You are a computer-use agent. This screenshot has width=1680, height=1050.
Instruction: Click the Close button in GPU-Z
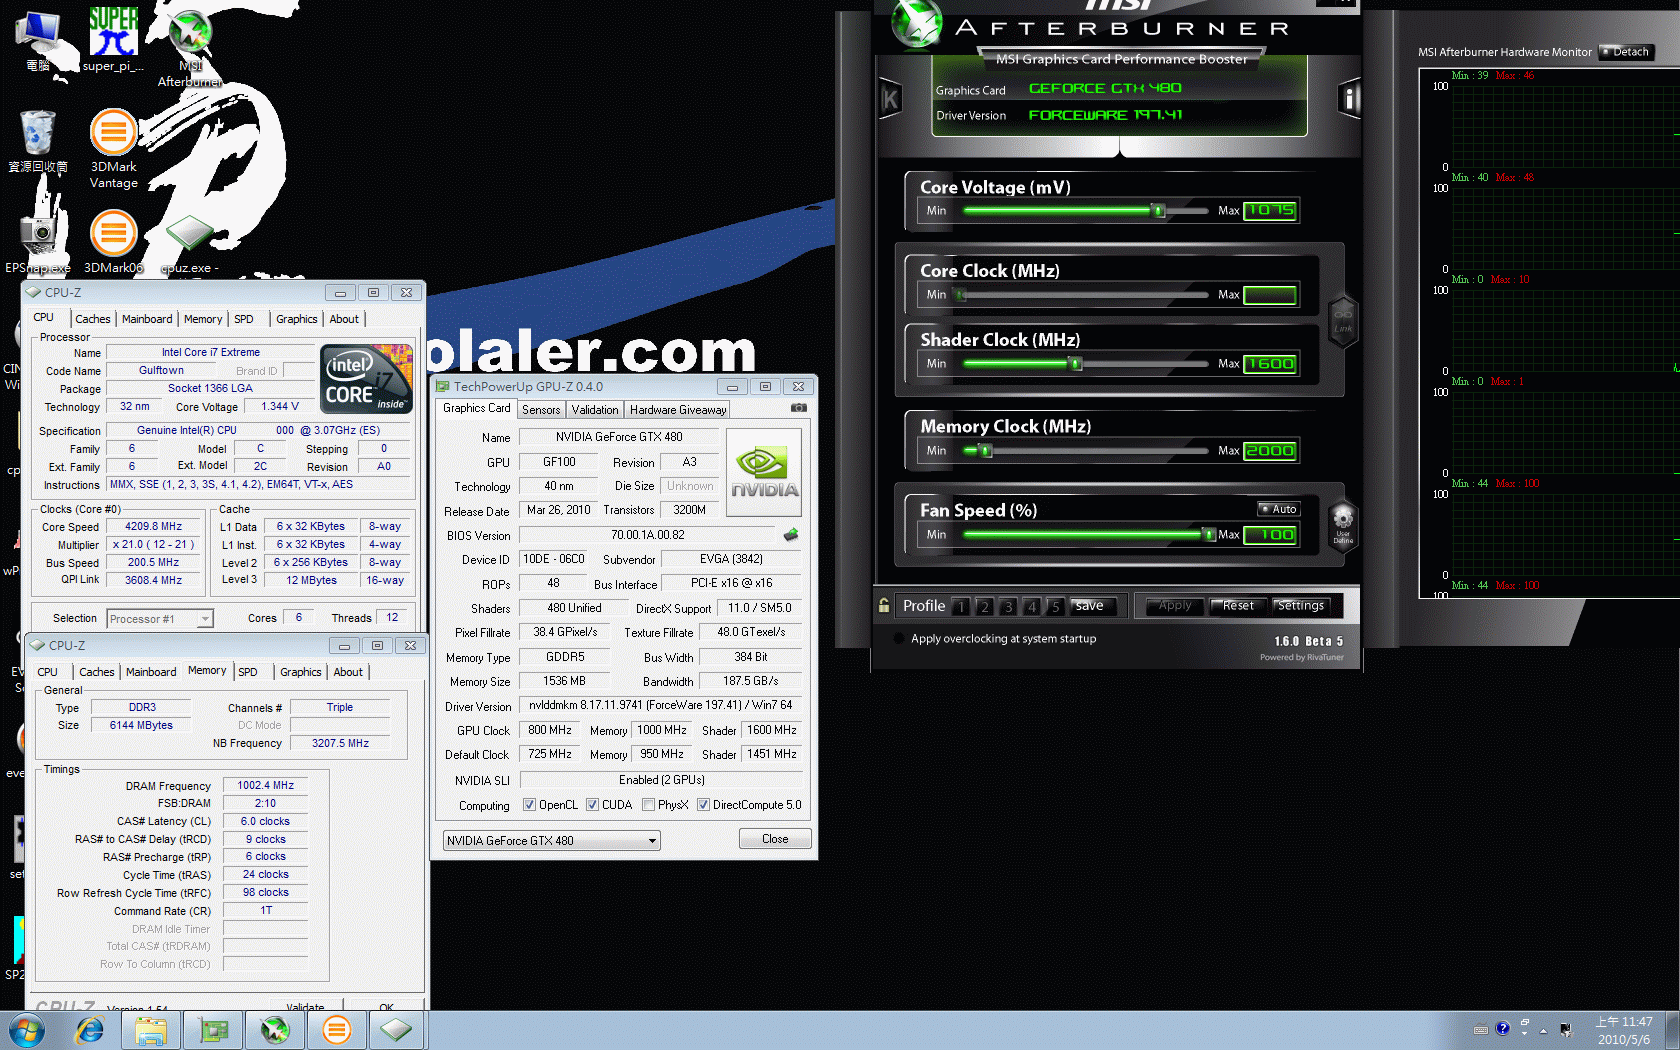(775, 839)
